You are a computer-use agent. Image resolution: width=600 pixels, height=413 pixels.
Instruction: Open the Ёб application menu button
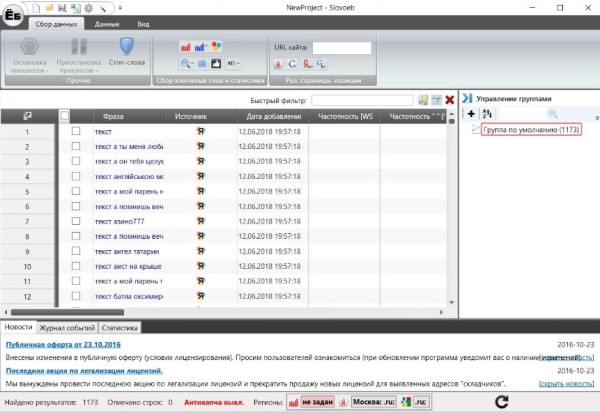point(13,15)
